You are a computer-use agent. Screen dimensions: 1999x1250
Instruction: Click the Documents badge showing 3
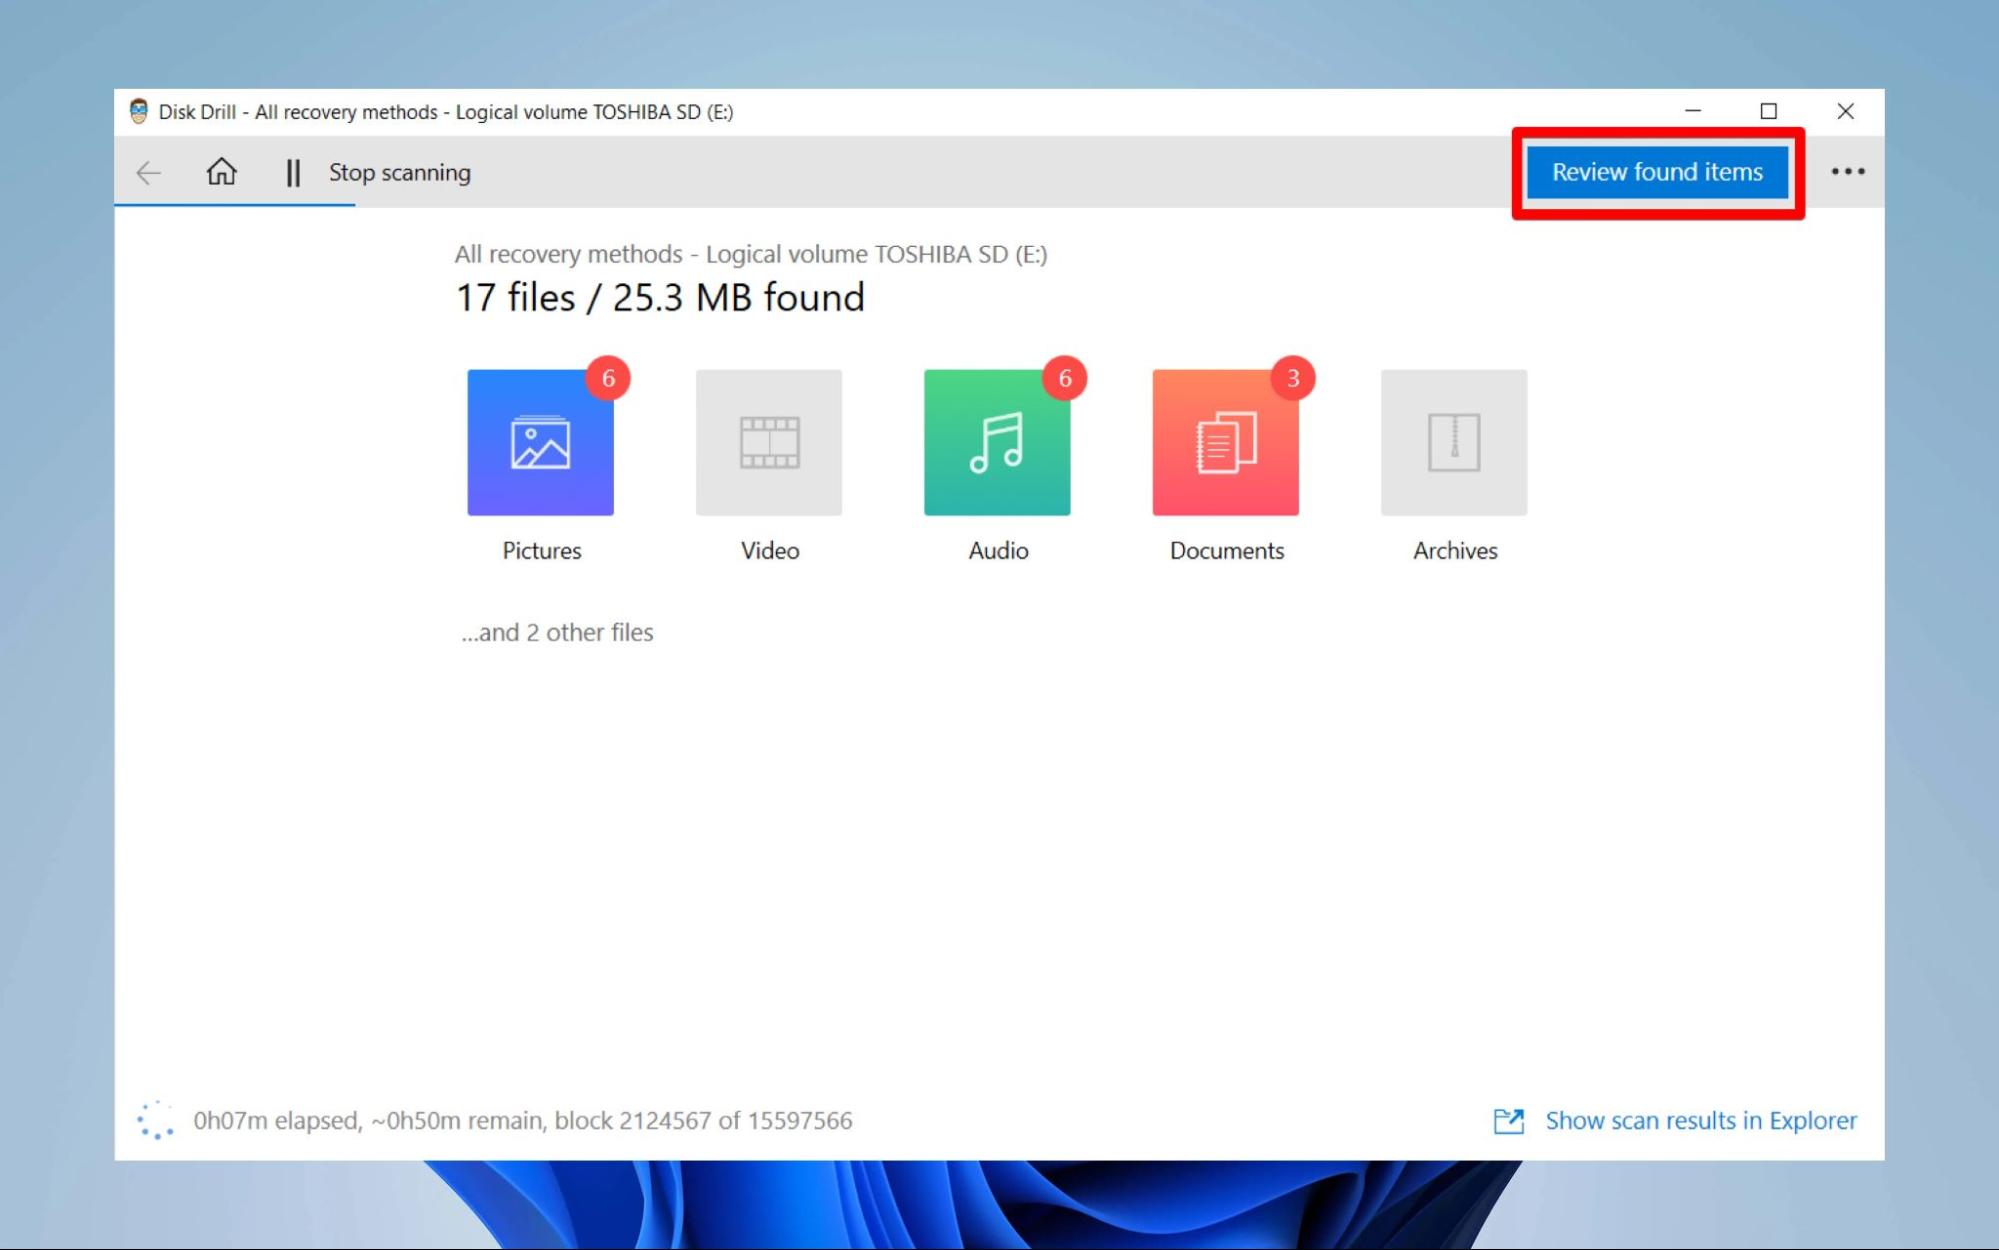[x=1293, y=378]
